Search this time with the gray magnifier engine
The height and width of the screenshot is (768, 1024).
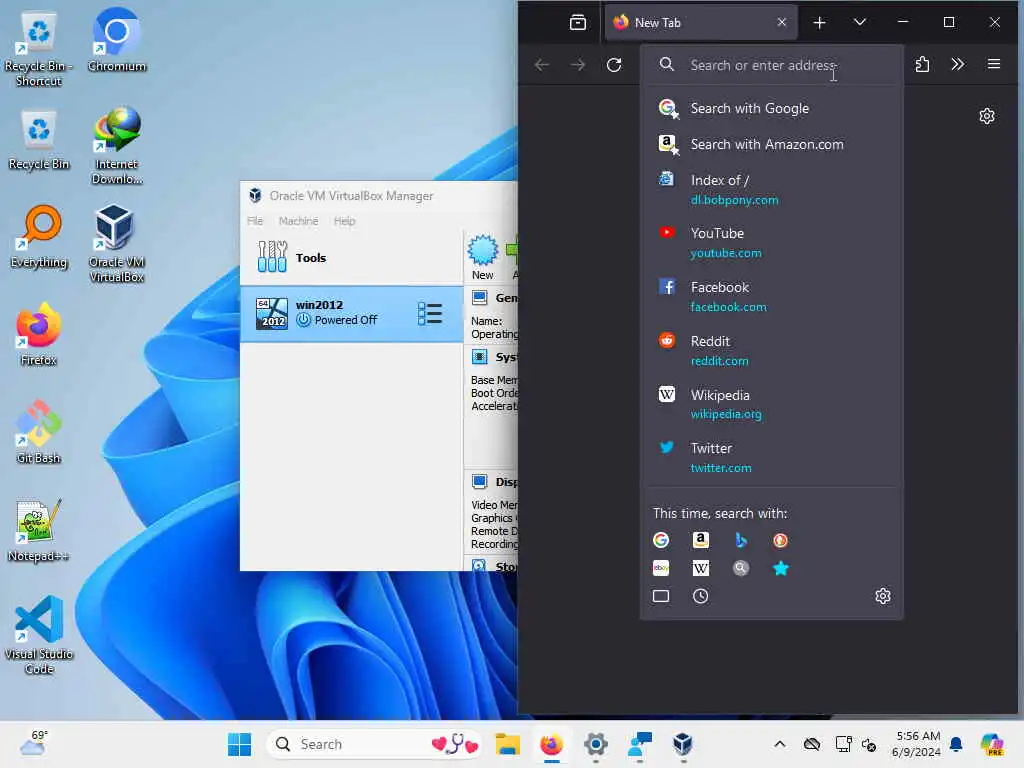[x=741, y=568]
